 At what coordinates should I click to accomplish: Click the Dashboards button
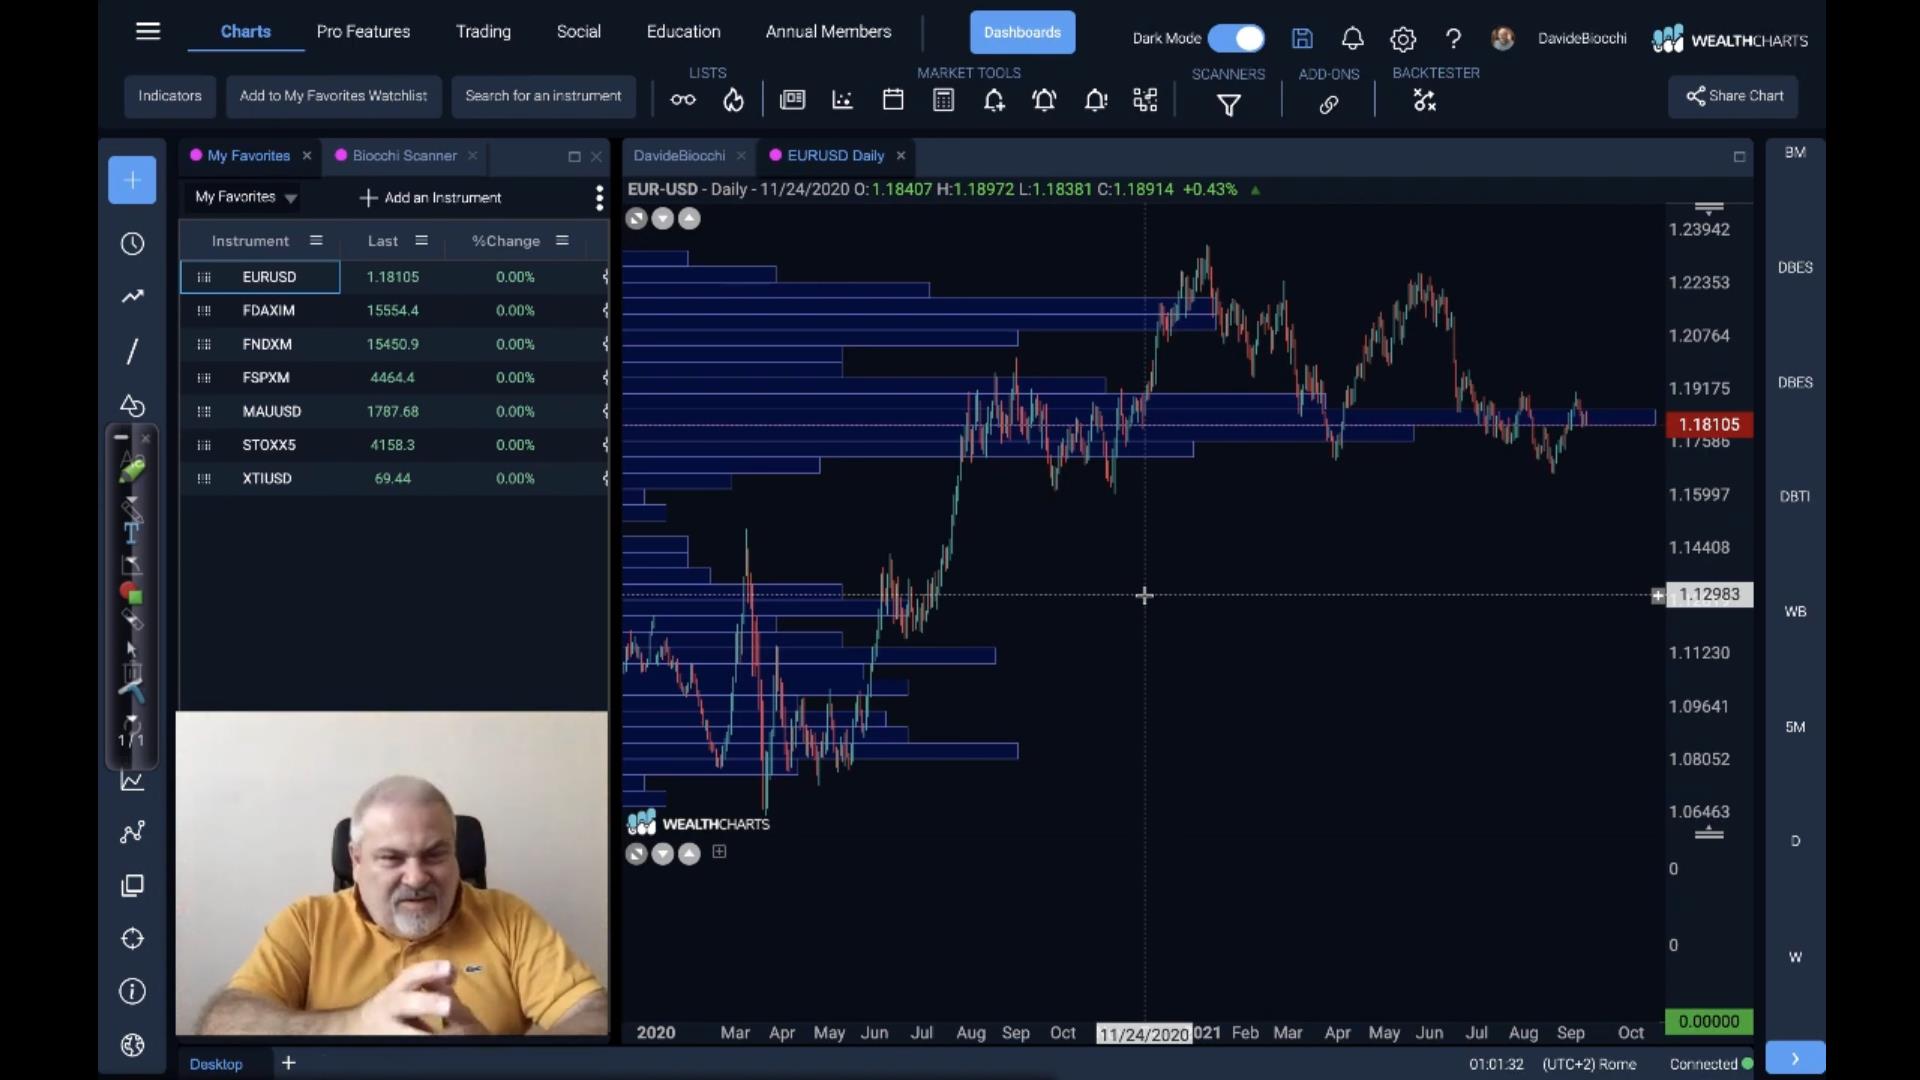pos(1022,32)
